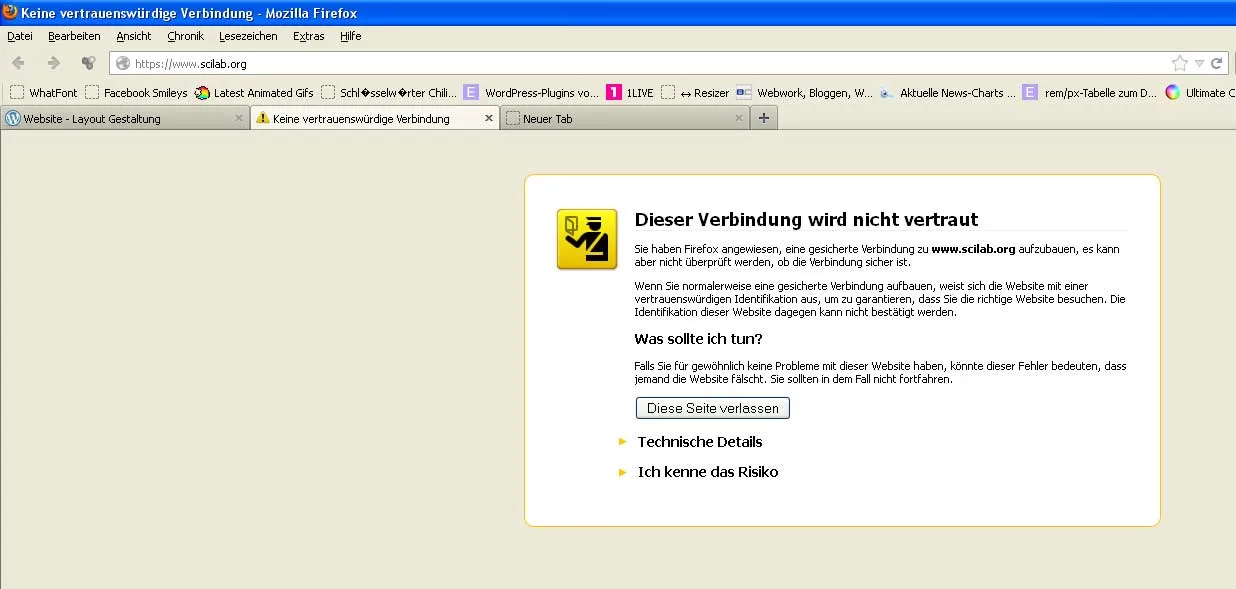Open the 1LIVE bookmark
1236x589 pixels.
point(630,93)
